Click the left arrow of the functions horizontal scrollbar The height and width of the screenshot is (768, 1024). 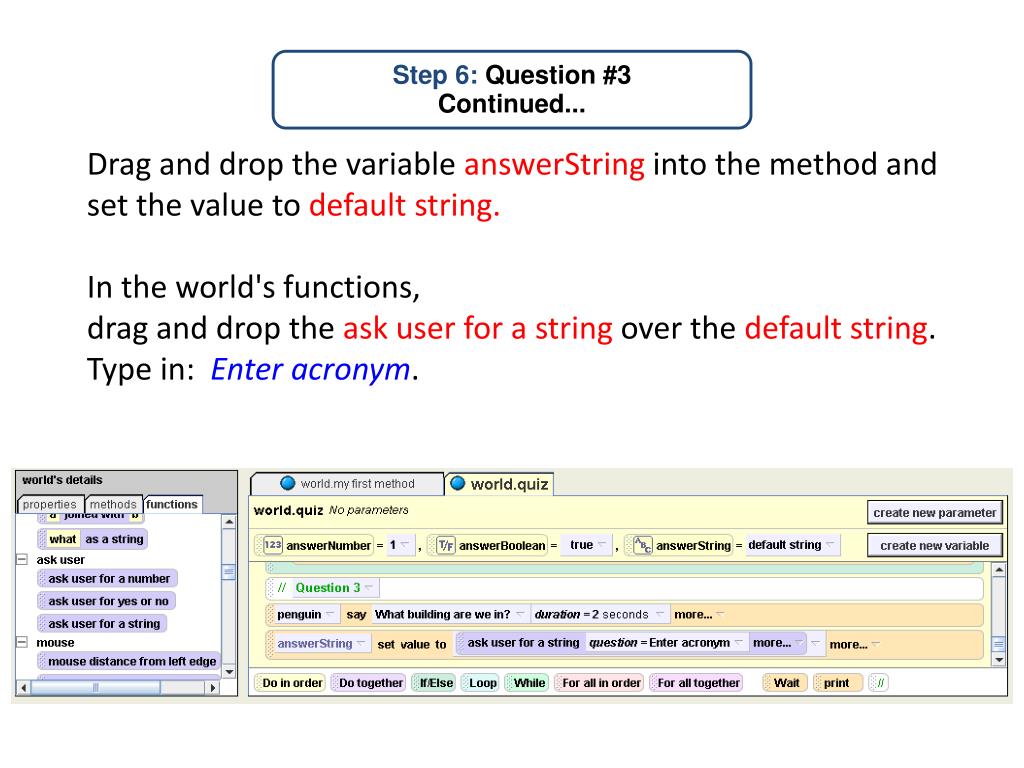pos(24,688)
